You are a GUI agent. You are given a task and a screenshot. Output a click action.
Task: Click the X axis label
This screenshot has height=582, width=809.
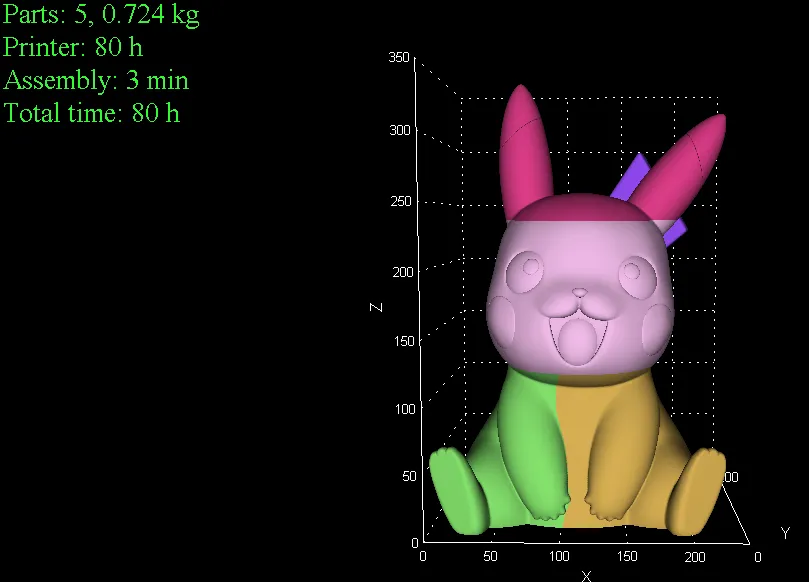click(585, 574)
